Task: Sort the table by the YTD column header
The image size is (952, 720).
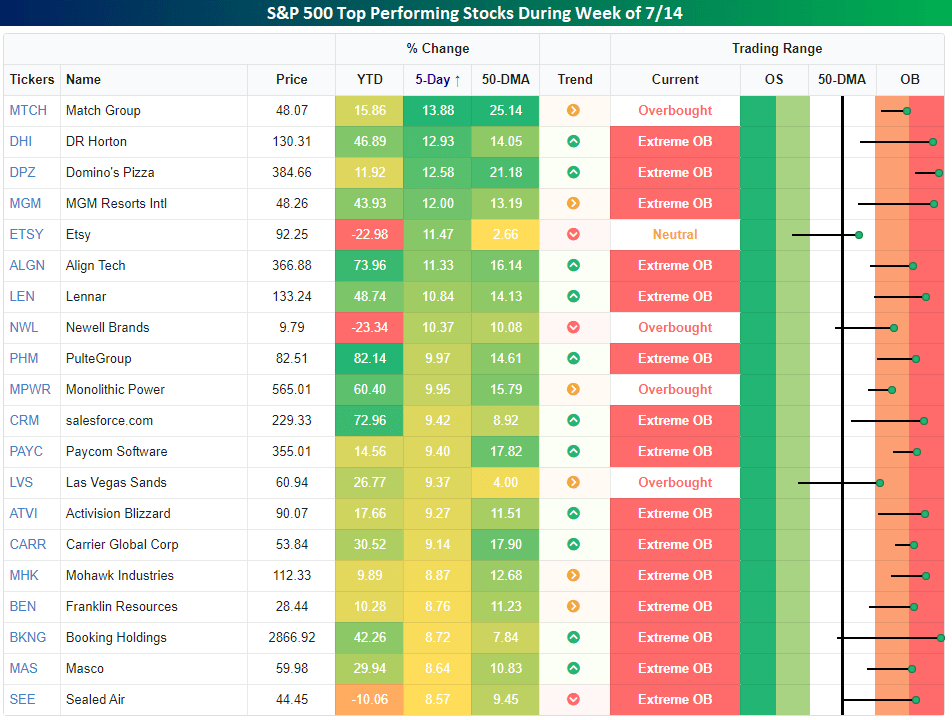Action: 369,79
